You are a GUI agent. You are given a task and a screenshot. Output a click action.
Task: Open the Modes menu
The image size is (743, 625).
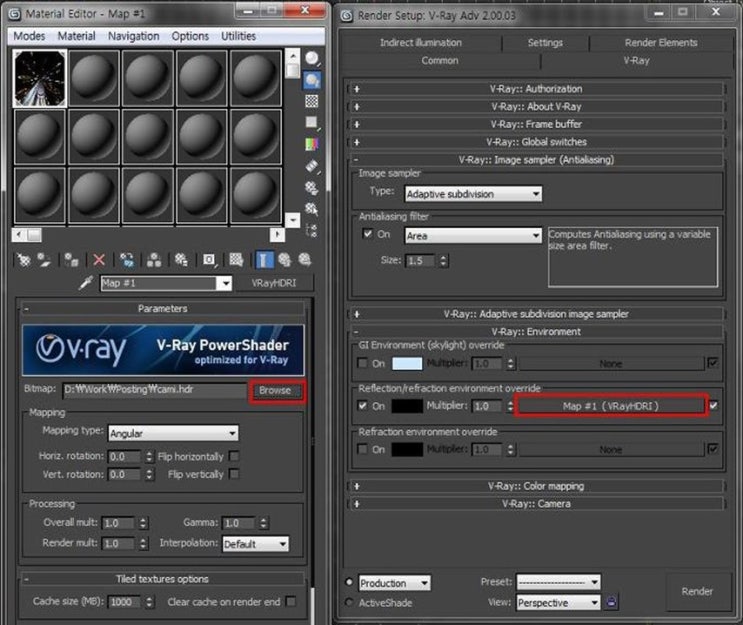[x=29, y=36]
